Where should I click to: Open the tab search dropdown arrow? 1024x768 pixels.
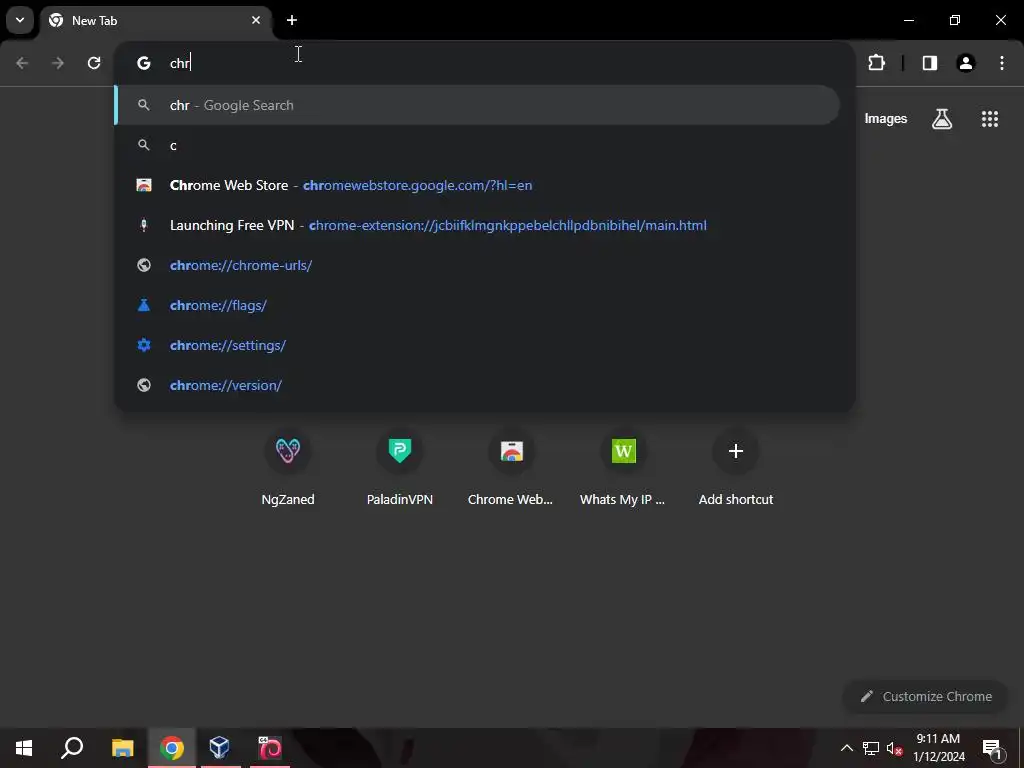tap(20, 20)
